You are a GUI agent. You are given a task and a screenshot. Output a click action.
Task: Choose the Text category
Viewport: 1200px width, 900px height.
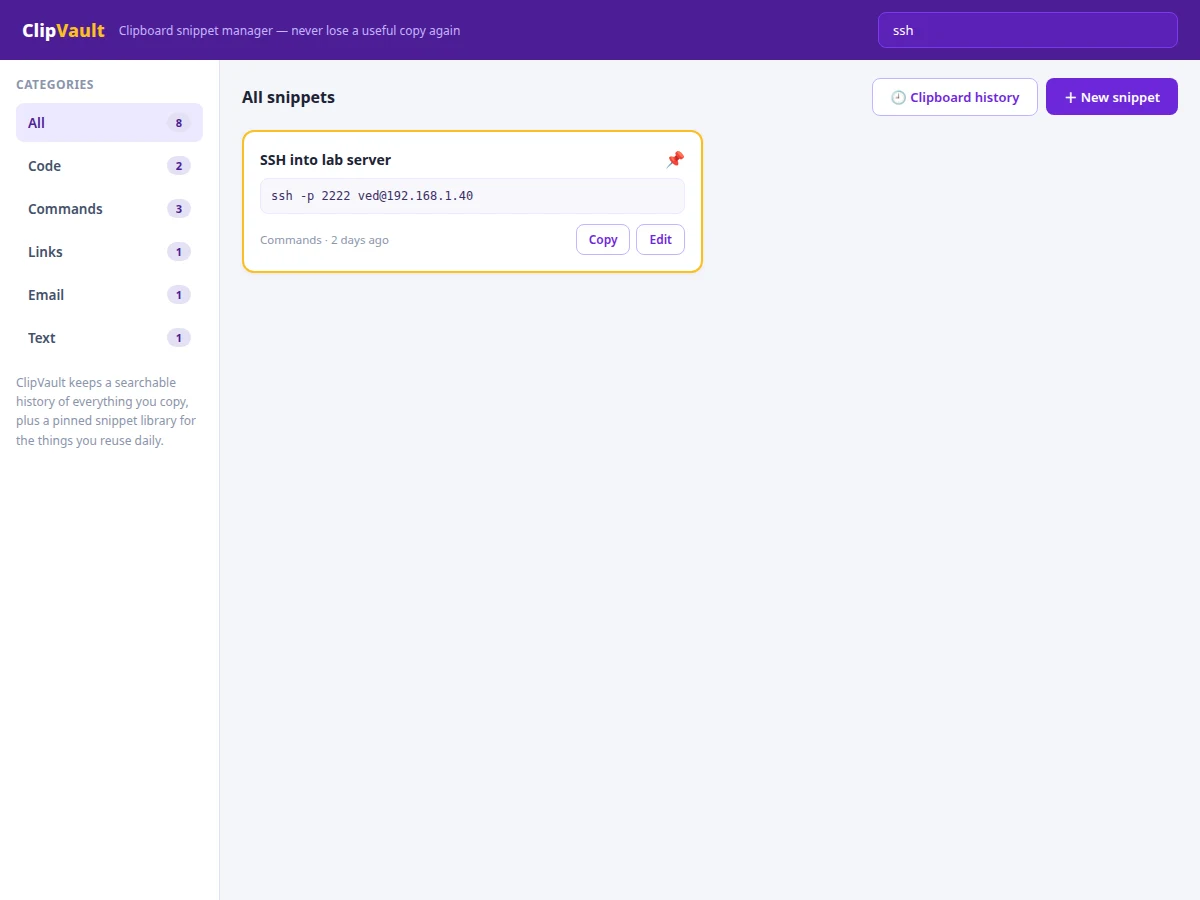109,338
